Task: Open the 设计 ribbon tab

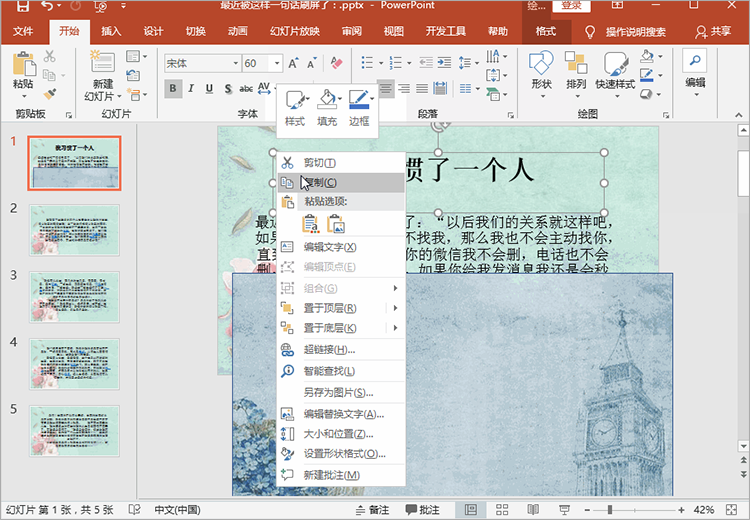Action: pyautogui.click(x=153, y=32)
